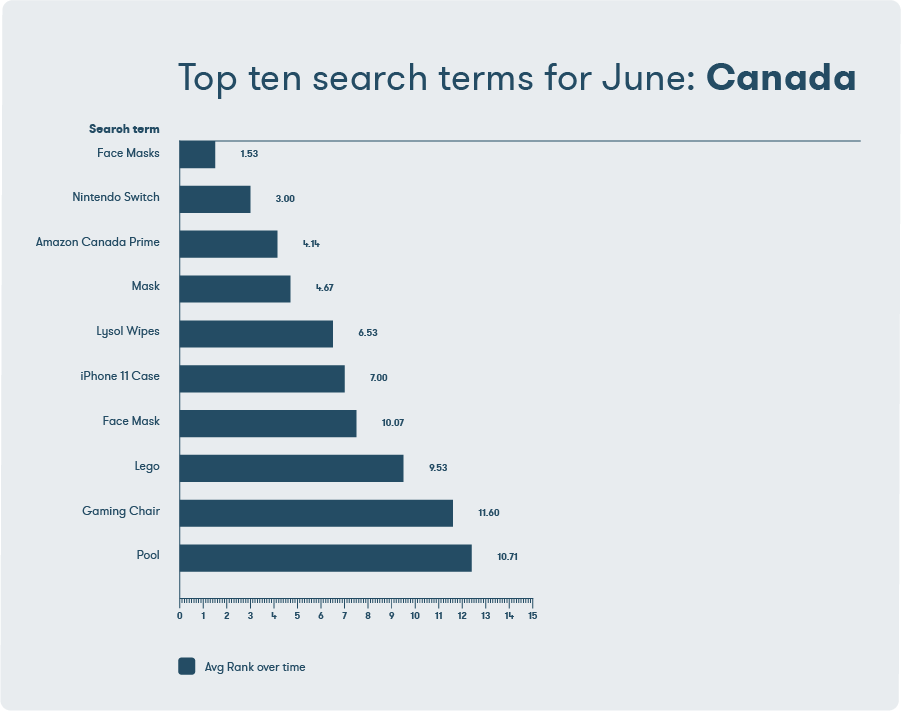Click axis tick label 12
The image size is (901, 711).
(462, 616)
